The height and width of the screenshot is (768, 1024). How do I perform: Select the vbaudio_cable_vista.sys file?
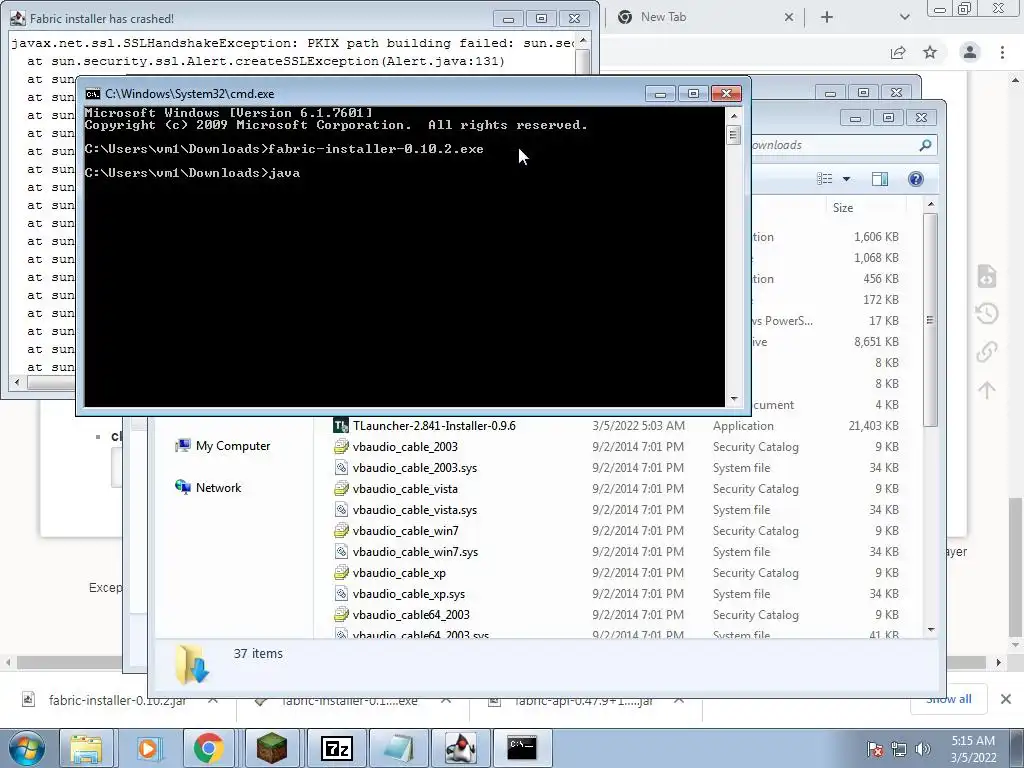(415, 509)
